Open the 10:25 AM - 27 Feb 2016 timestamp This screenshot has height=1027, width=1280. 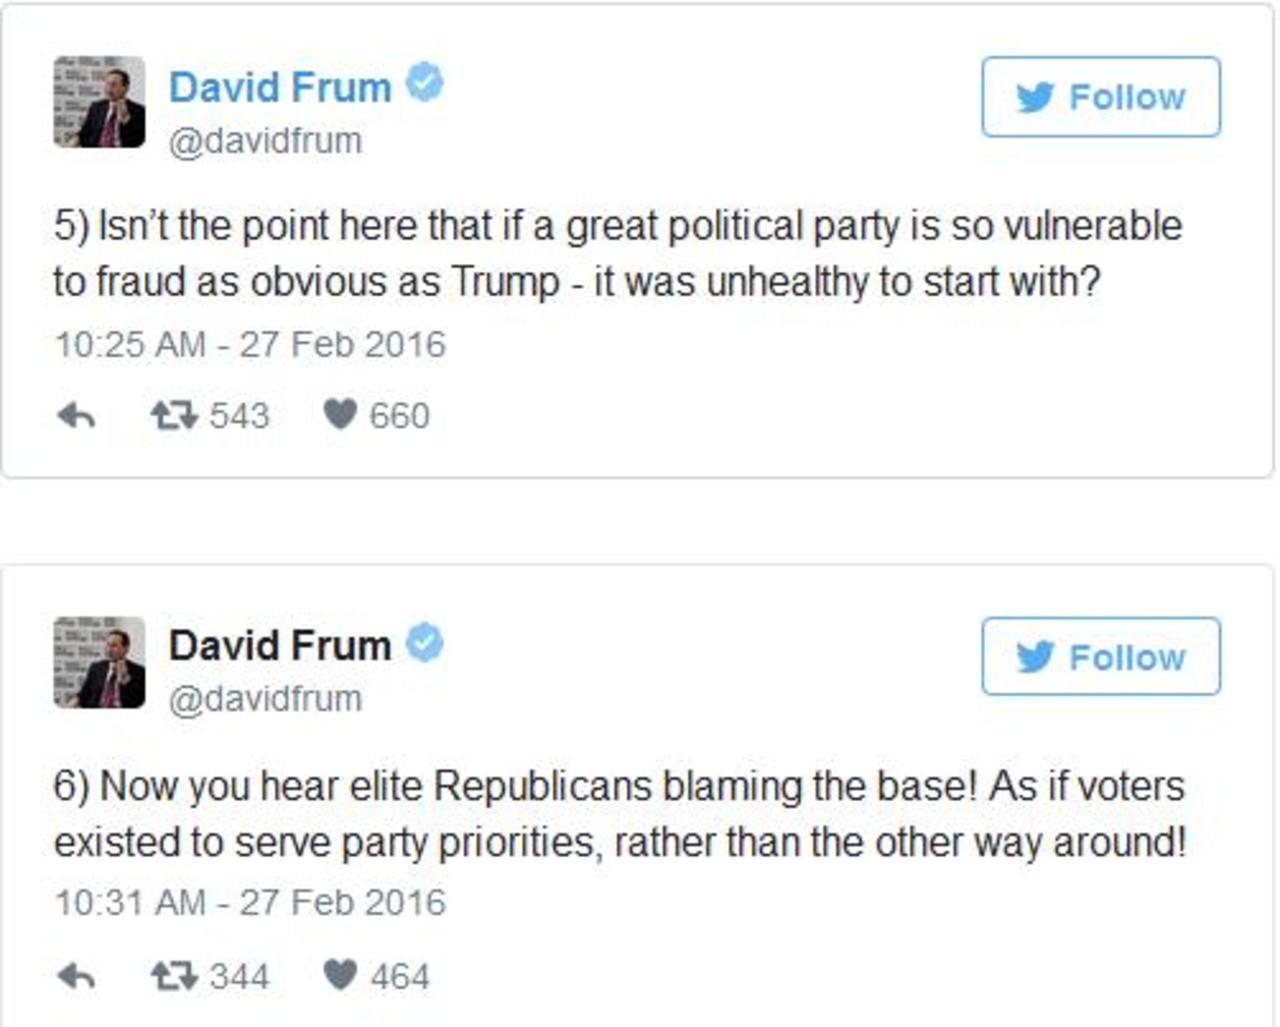(x=250, y=344)
